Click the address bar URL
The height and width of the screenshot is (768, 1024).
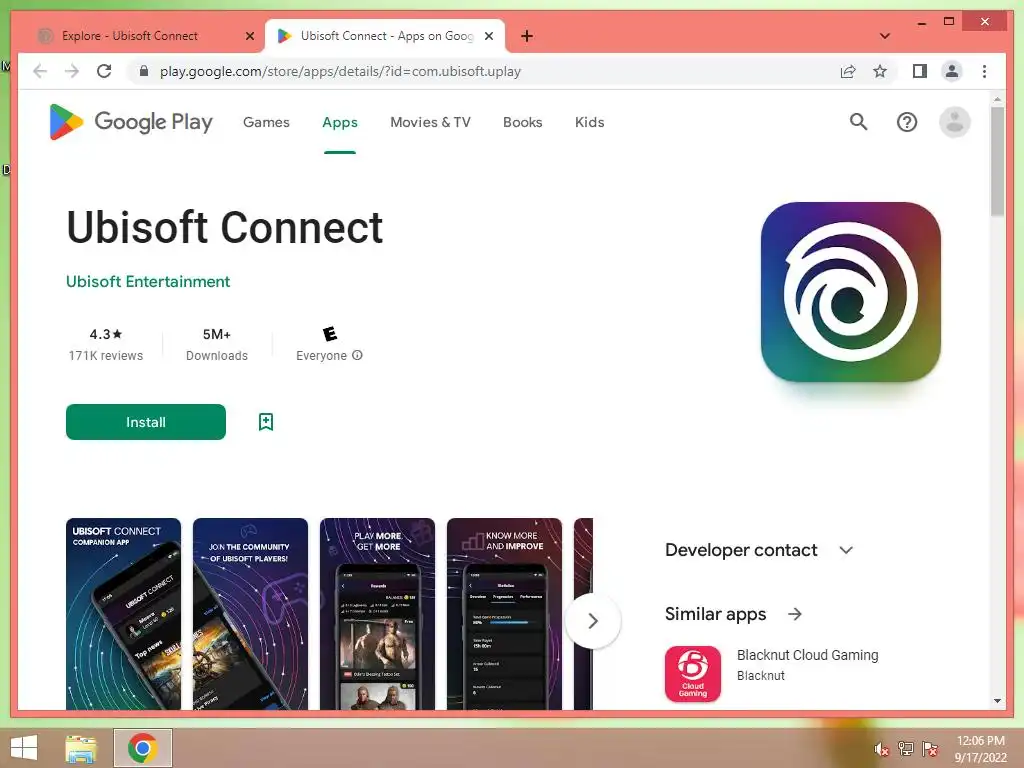(340, 71)
